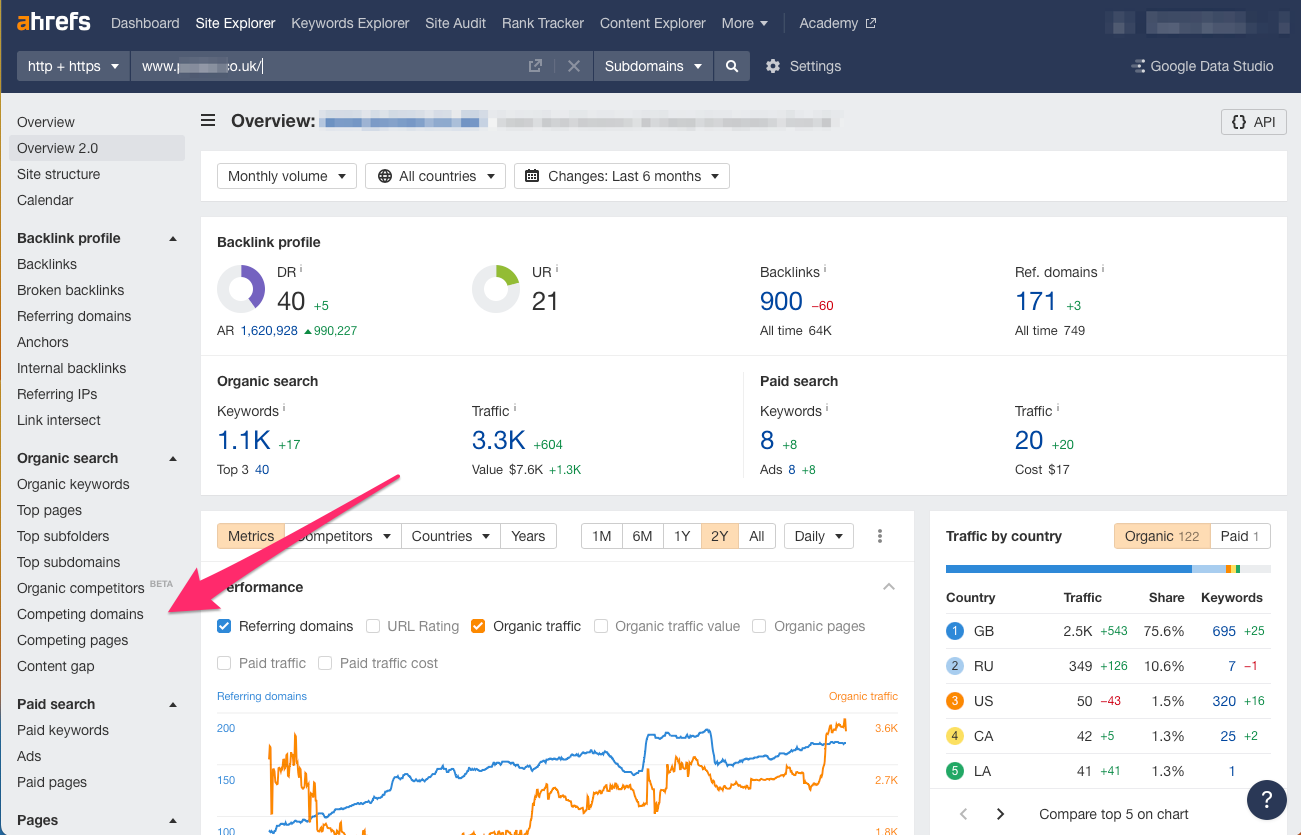
Task: Open the Subdomains mode dropdown
Action: point(653,66)
